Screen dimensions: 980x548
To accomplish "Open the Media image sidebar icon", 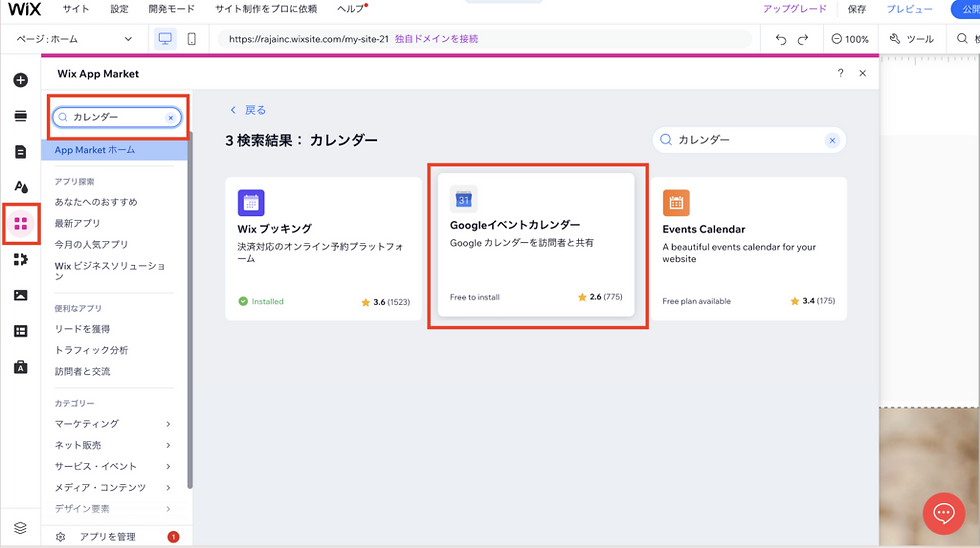I will (21, 295).
